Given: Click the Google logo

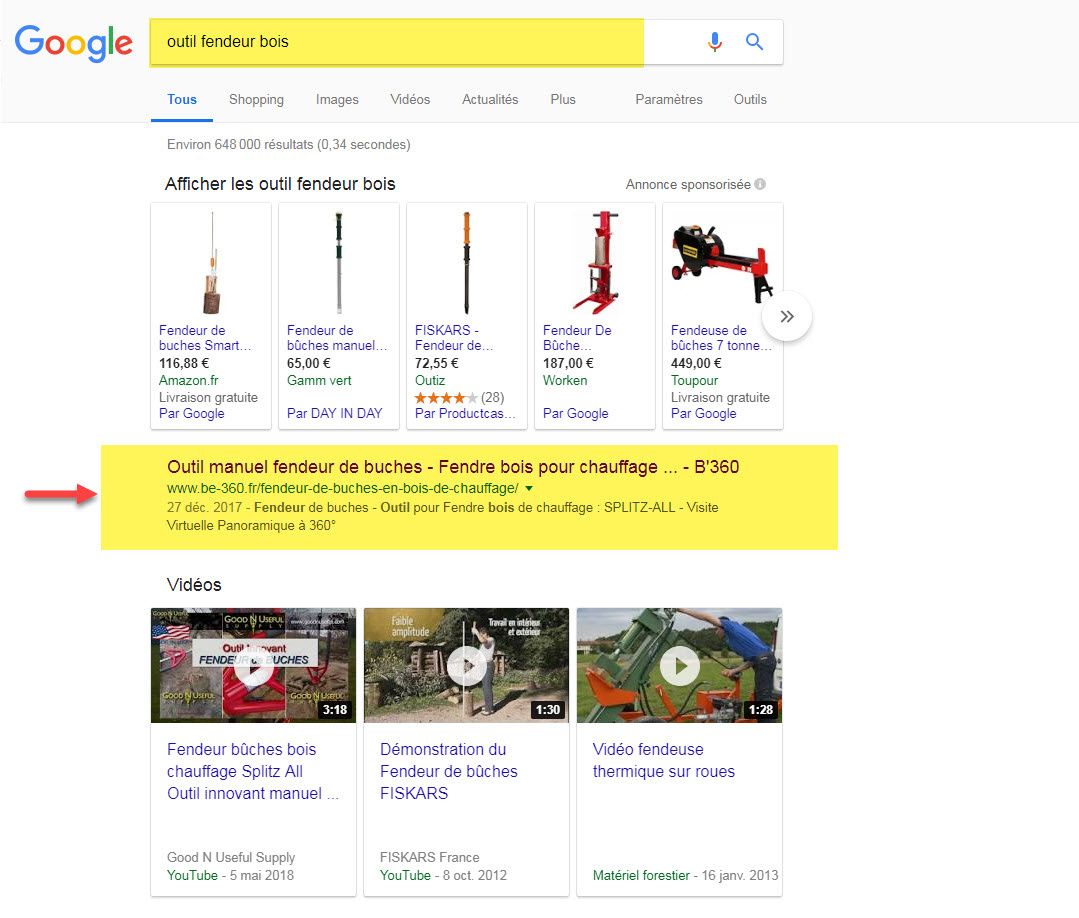Looking at the screenshot, I should pyautogui.click(x=74, y=43).
